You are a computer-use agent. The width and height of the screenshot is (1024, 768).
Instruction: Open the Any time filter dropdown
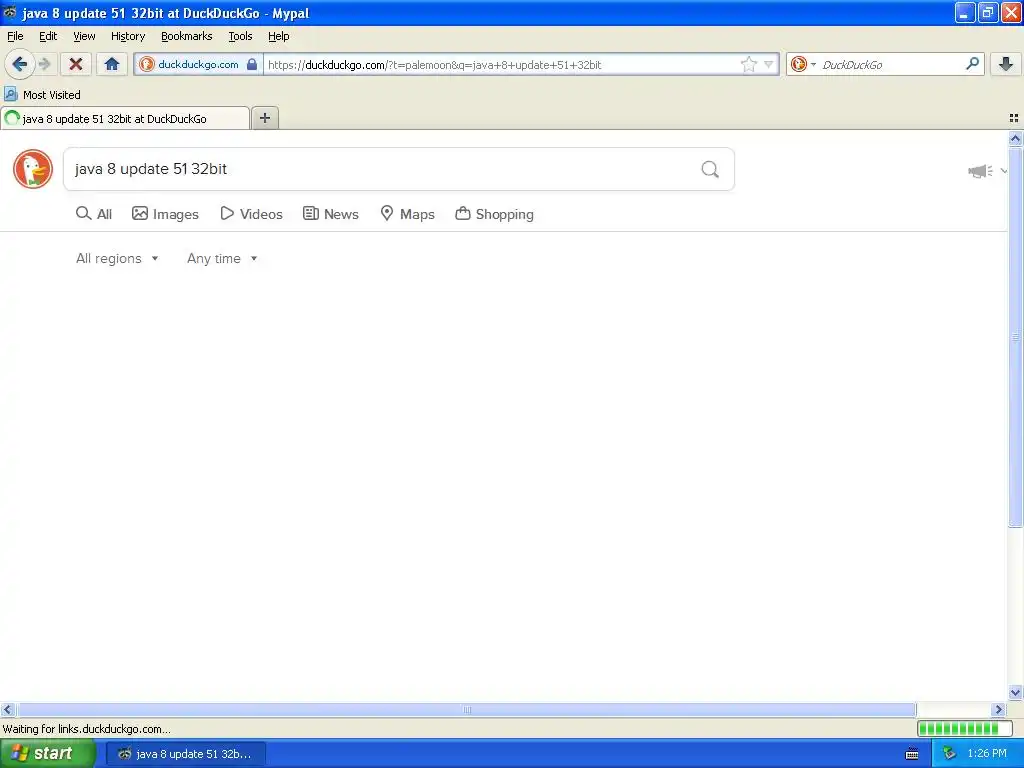pyautogui.click(x=222, y=259)
